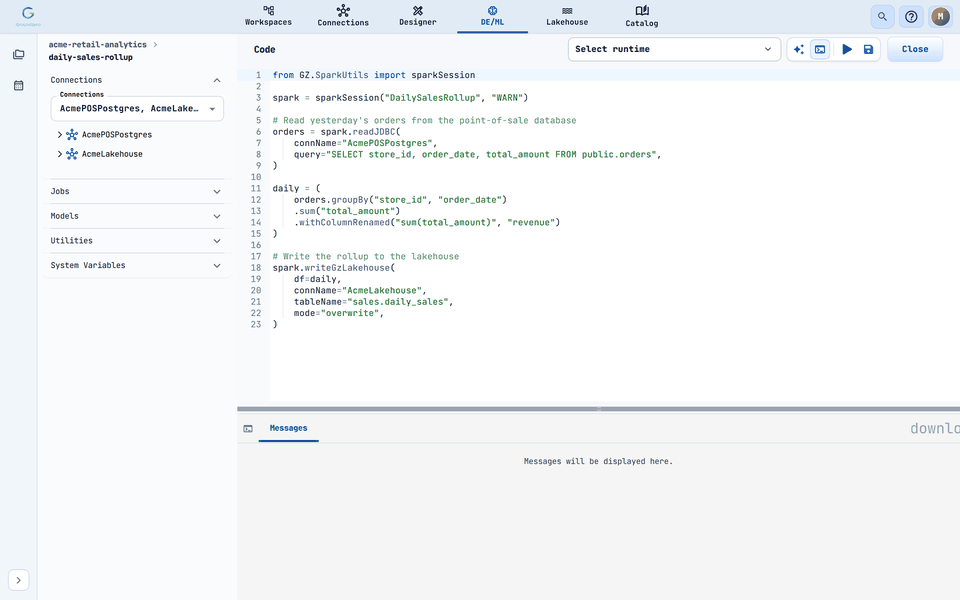The image size is (960, 600).
Task: Select the DE/ML tab
Action: (x=492, y=16)
